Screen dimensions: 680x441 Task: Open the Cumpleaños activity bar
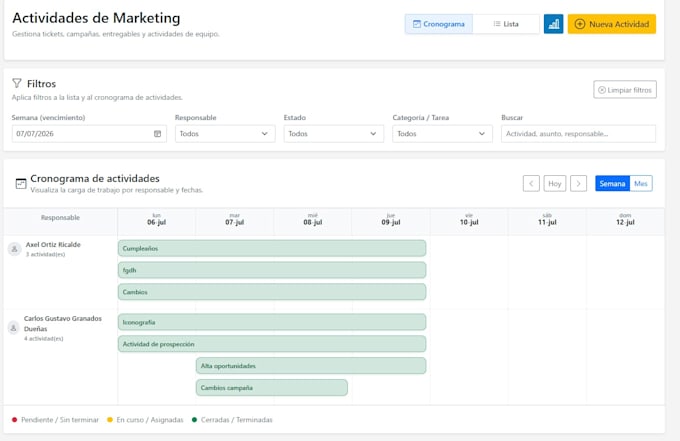coord(272,248)
